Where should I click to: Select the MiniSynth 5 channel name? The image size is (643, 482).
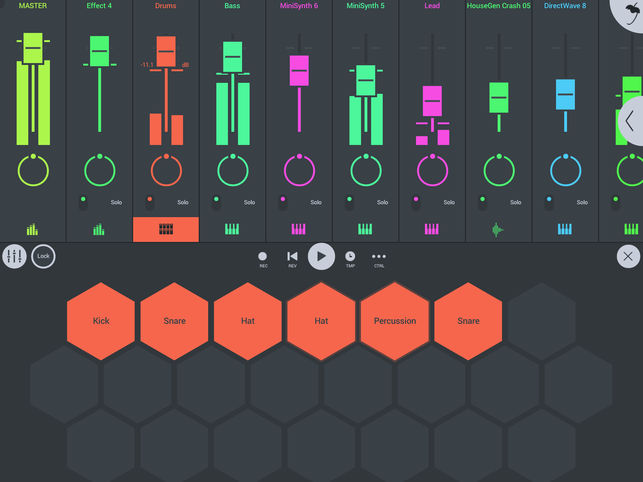365,6
